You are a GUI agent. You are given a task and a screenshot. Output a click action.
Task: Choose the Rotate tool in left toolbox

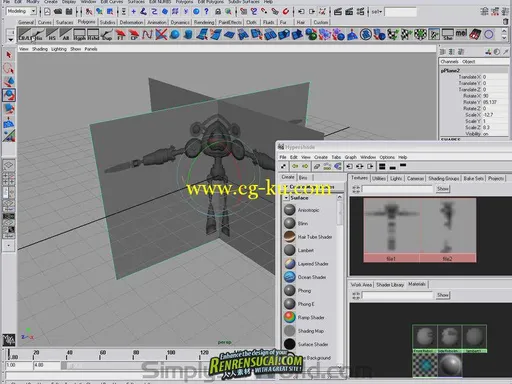[x=9, y=95]
